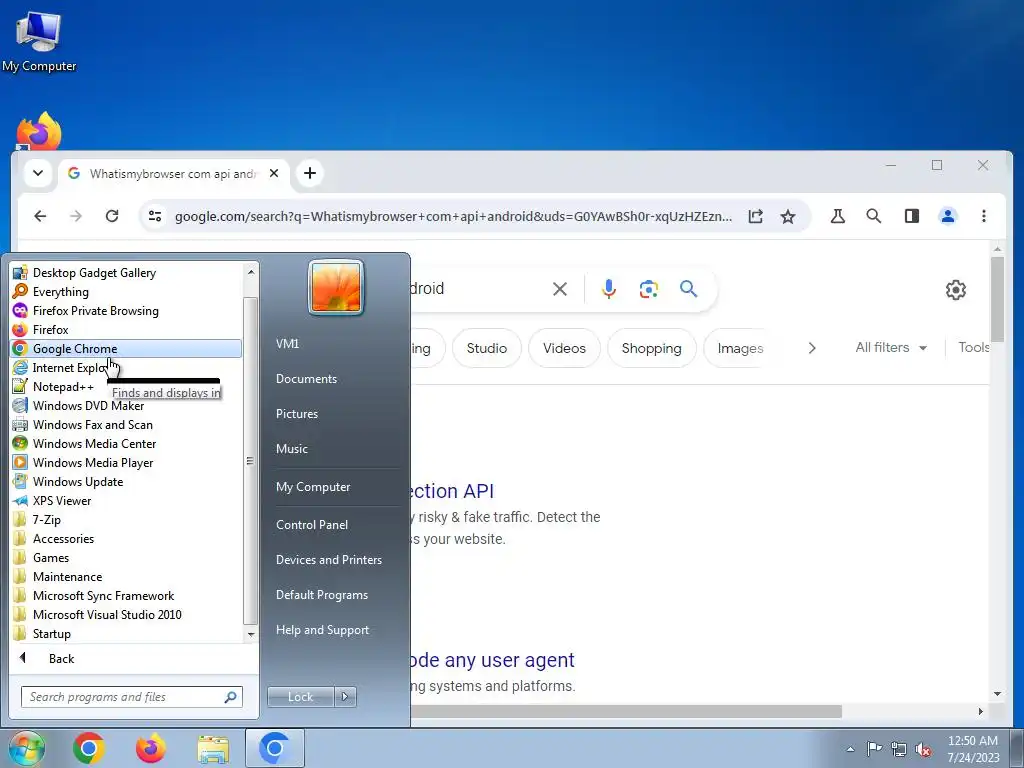This screenshot has height=768, width=1024.
Task: Open the shutdown options arrow next to Lock
Action: [345, 697]
